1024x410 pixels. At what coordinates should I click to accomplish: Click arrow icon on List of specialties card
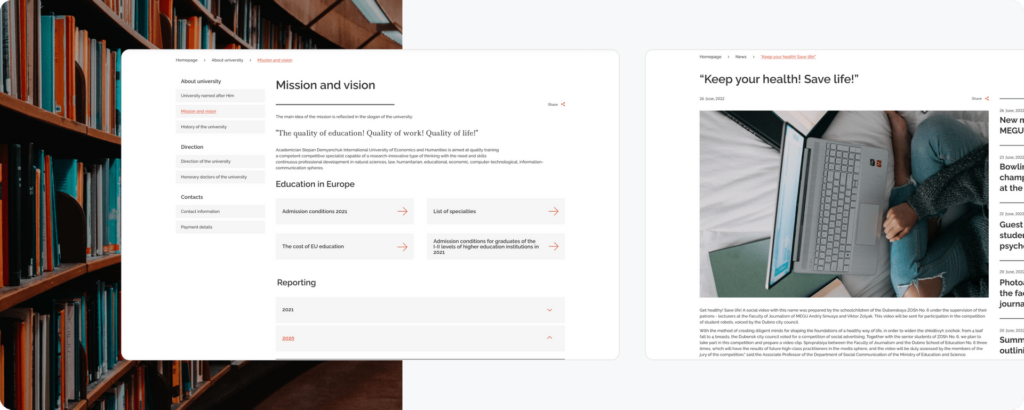(553, 211)
